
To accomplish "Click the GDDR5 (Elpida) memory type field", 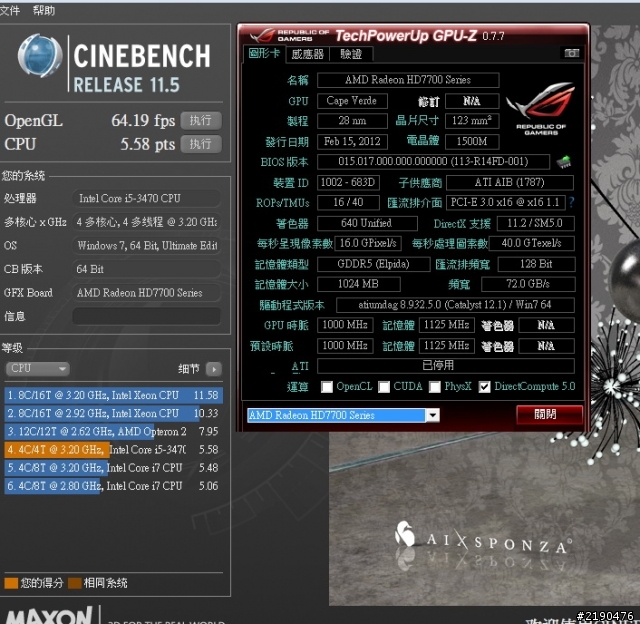I will click(373, 264).
